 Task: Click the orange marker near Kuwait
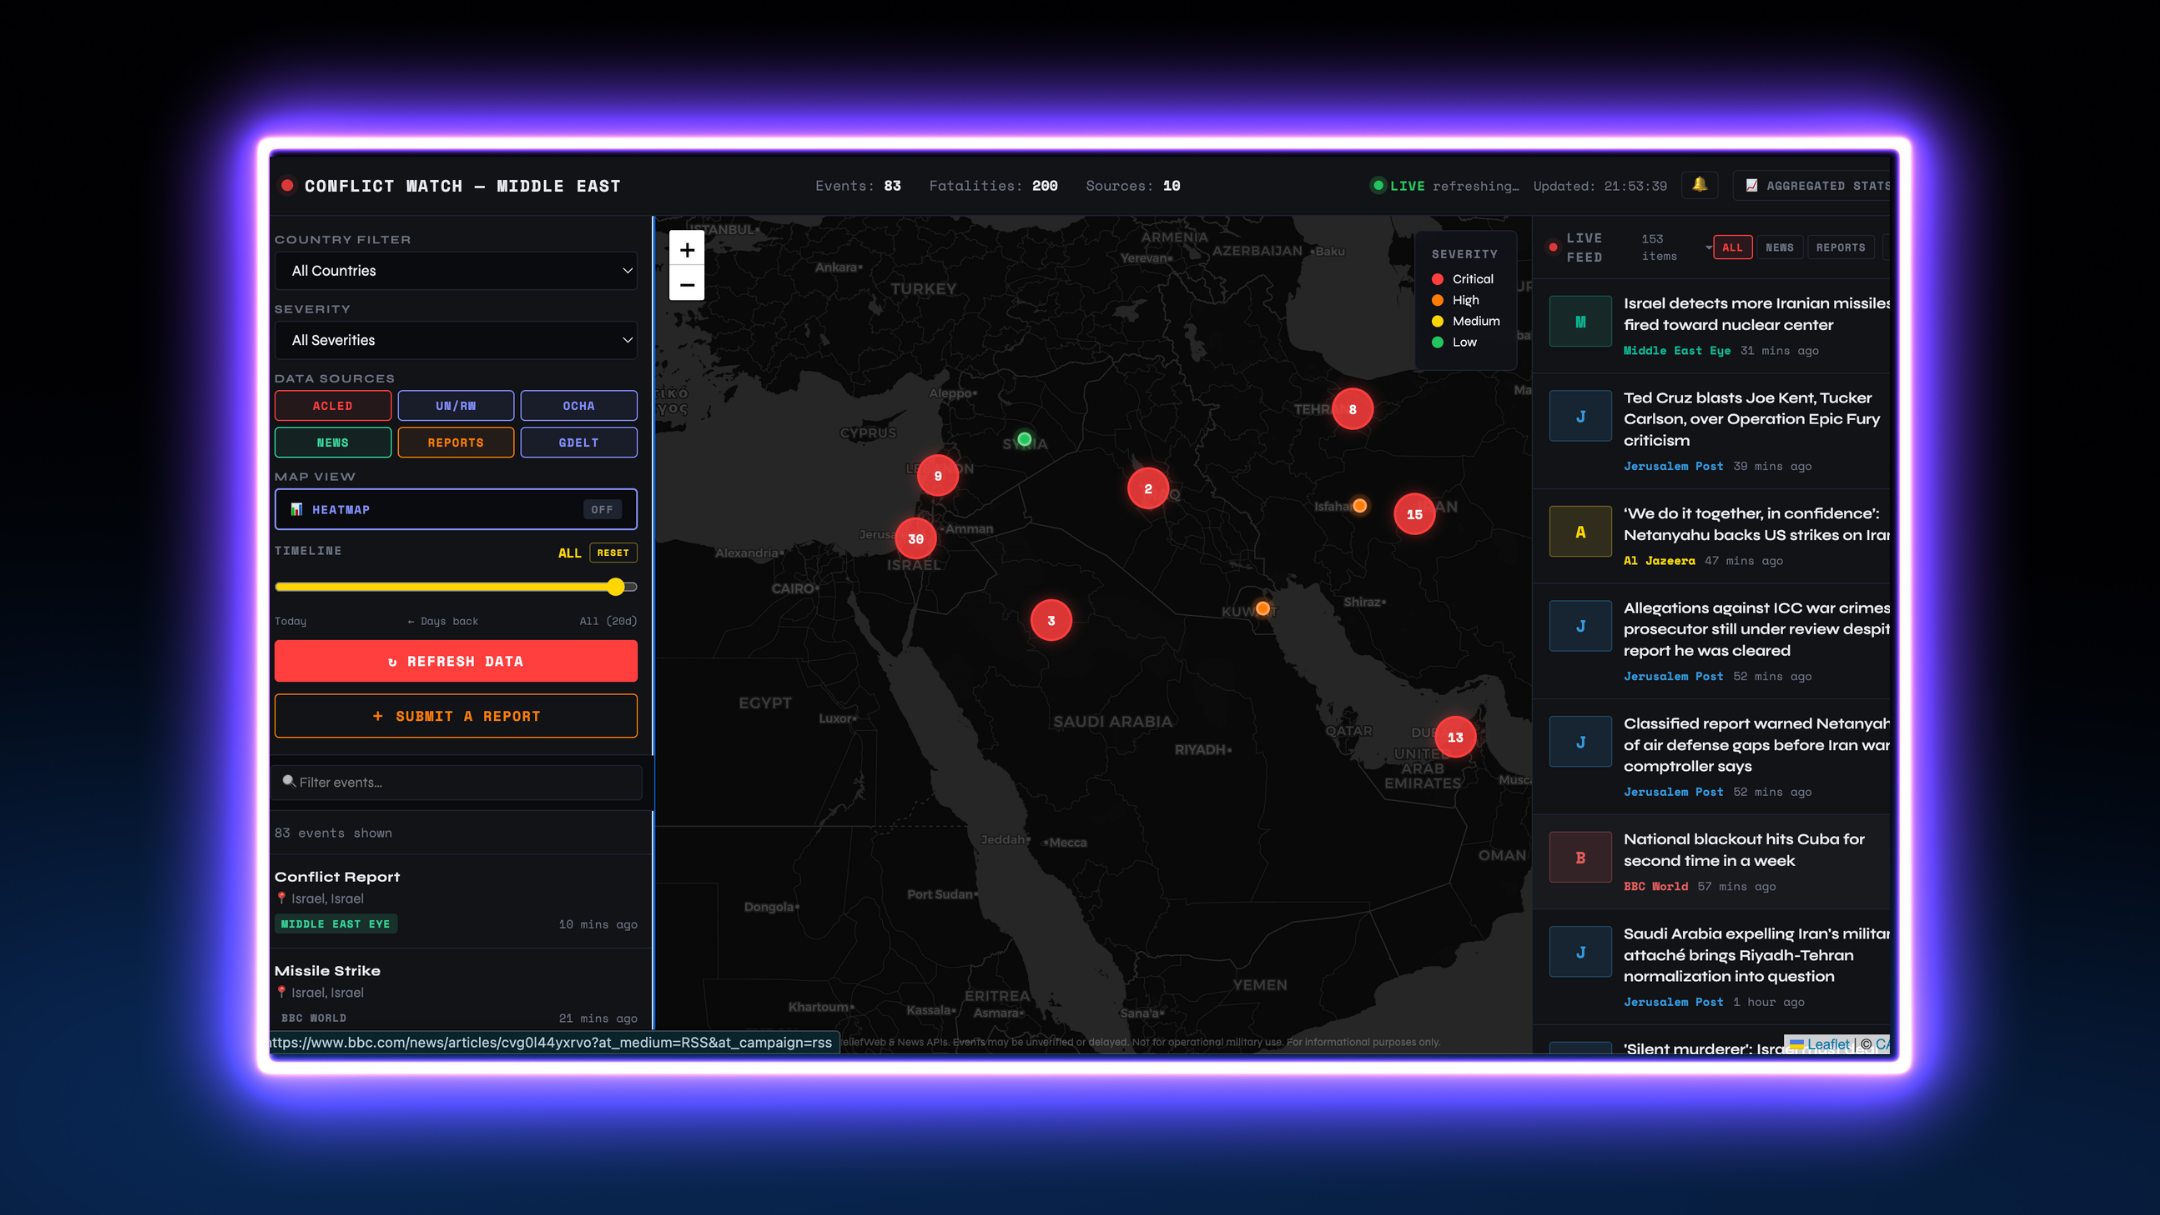[x=1263, y=608]
